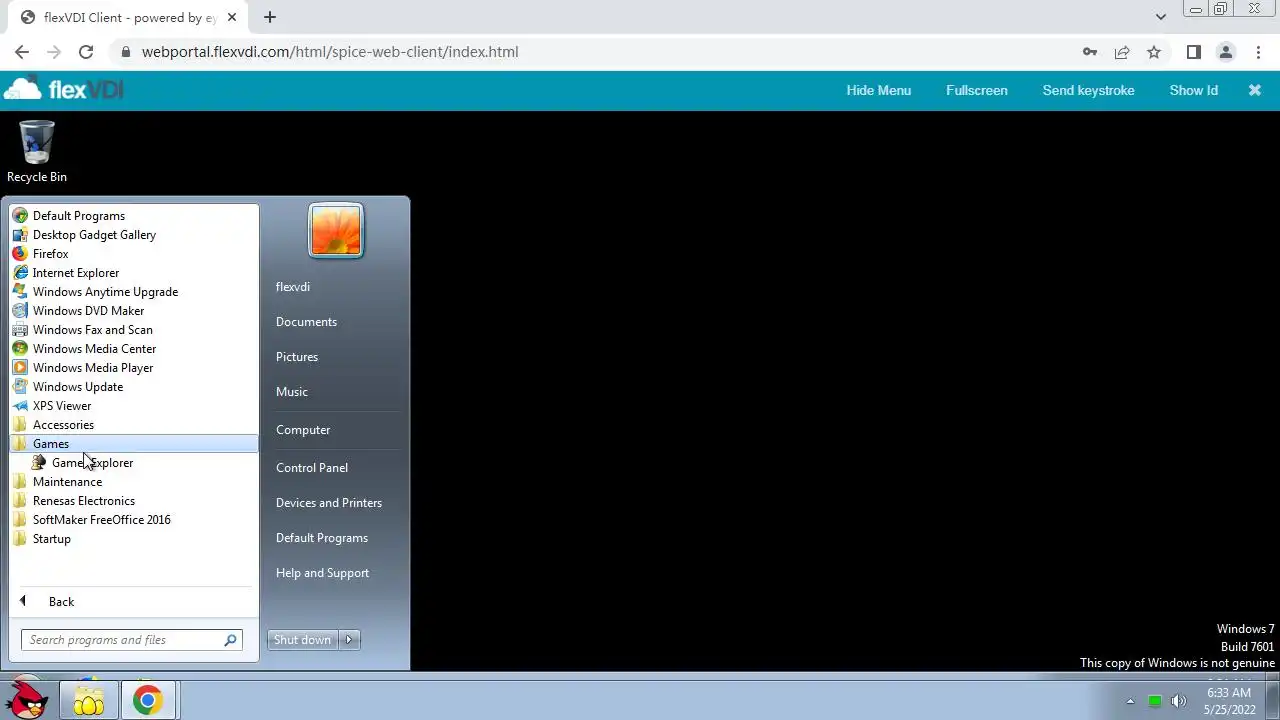This screenshot has width=1280, height=720.
Task: Open Documents from Start menu
Action: tap(306, 322)
